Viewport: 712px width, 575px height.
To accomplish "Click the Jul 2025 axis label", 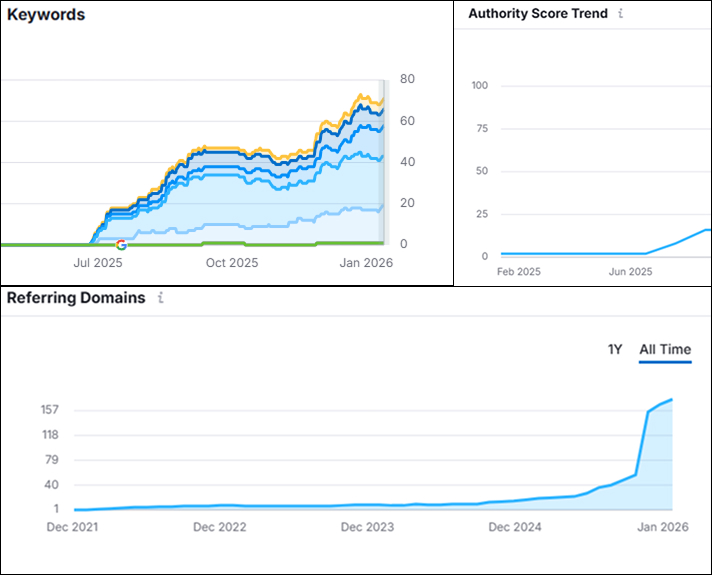I will pyautogui.click(x=98, y=263).
